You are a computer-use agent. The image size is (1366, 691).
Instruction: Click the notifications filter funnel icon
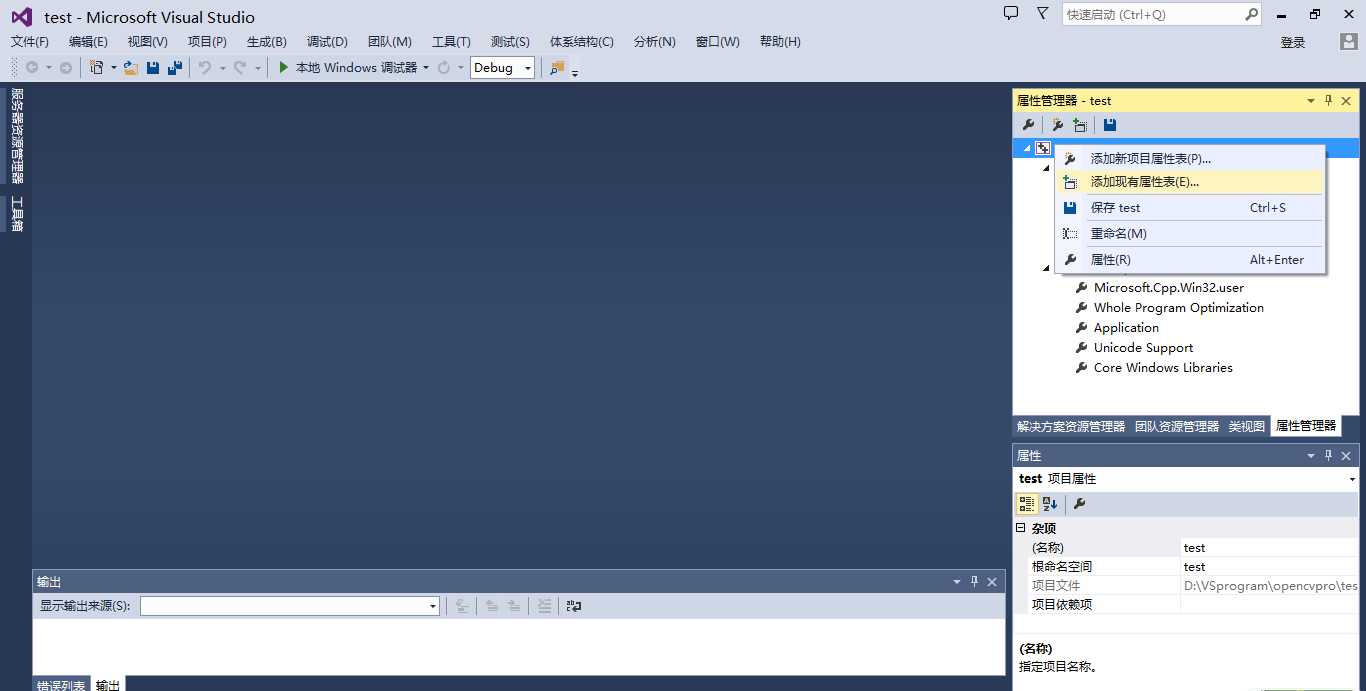pyautogui.click(x=1043, y=13)
